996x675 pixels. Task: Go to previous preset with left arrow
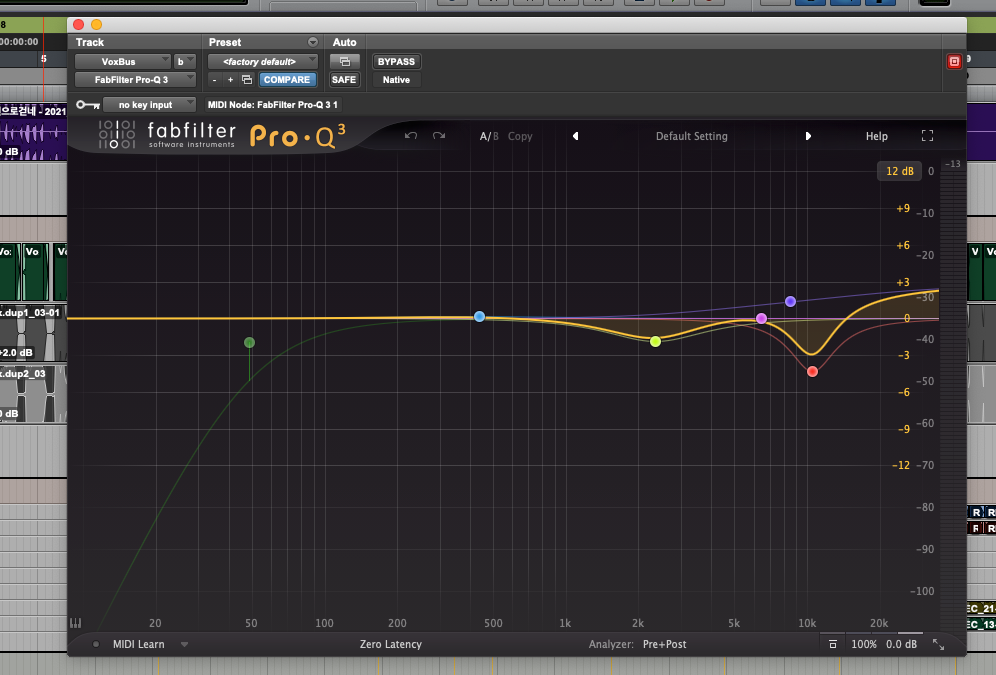tap(575, 136)
